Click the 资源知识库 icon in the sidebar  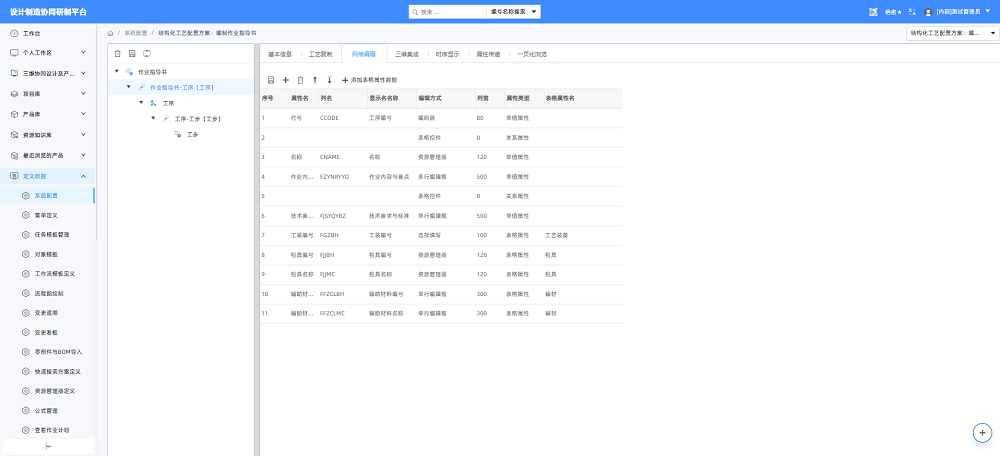pyautogui.click(x=14, y=135)
